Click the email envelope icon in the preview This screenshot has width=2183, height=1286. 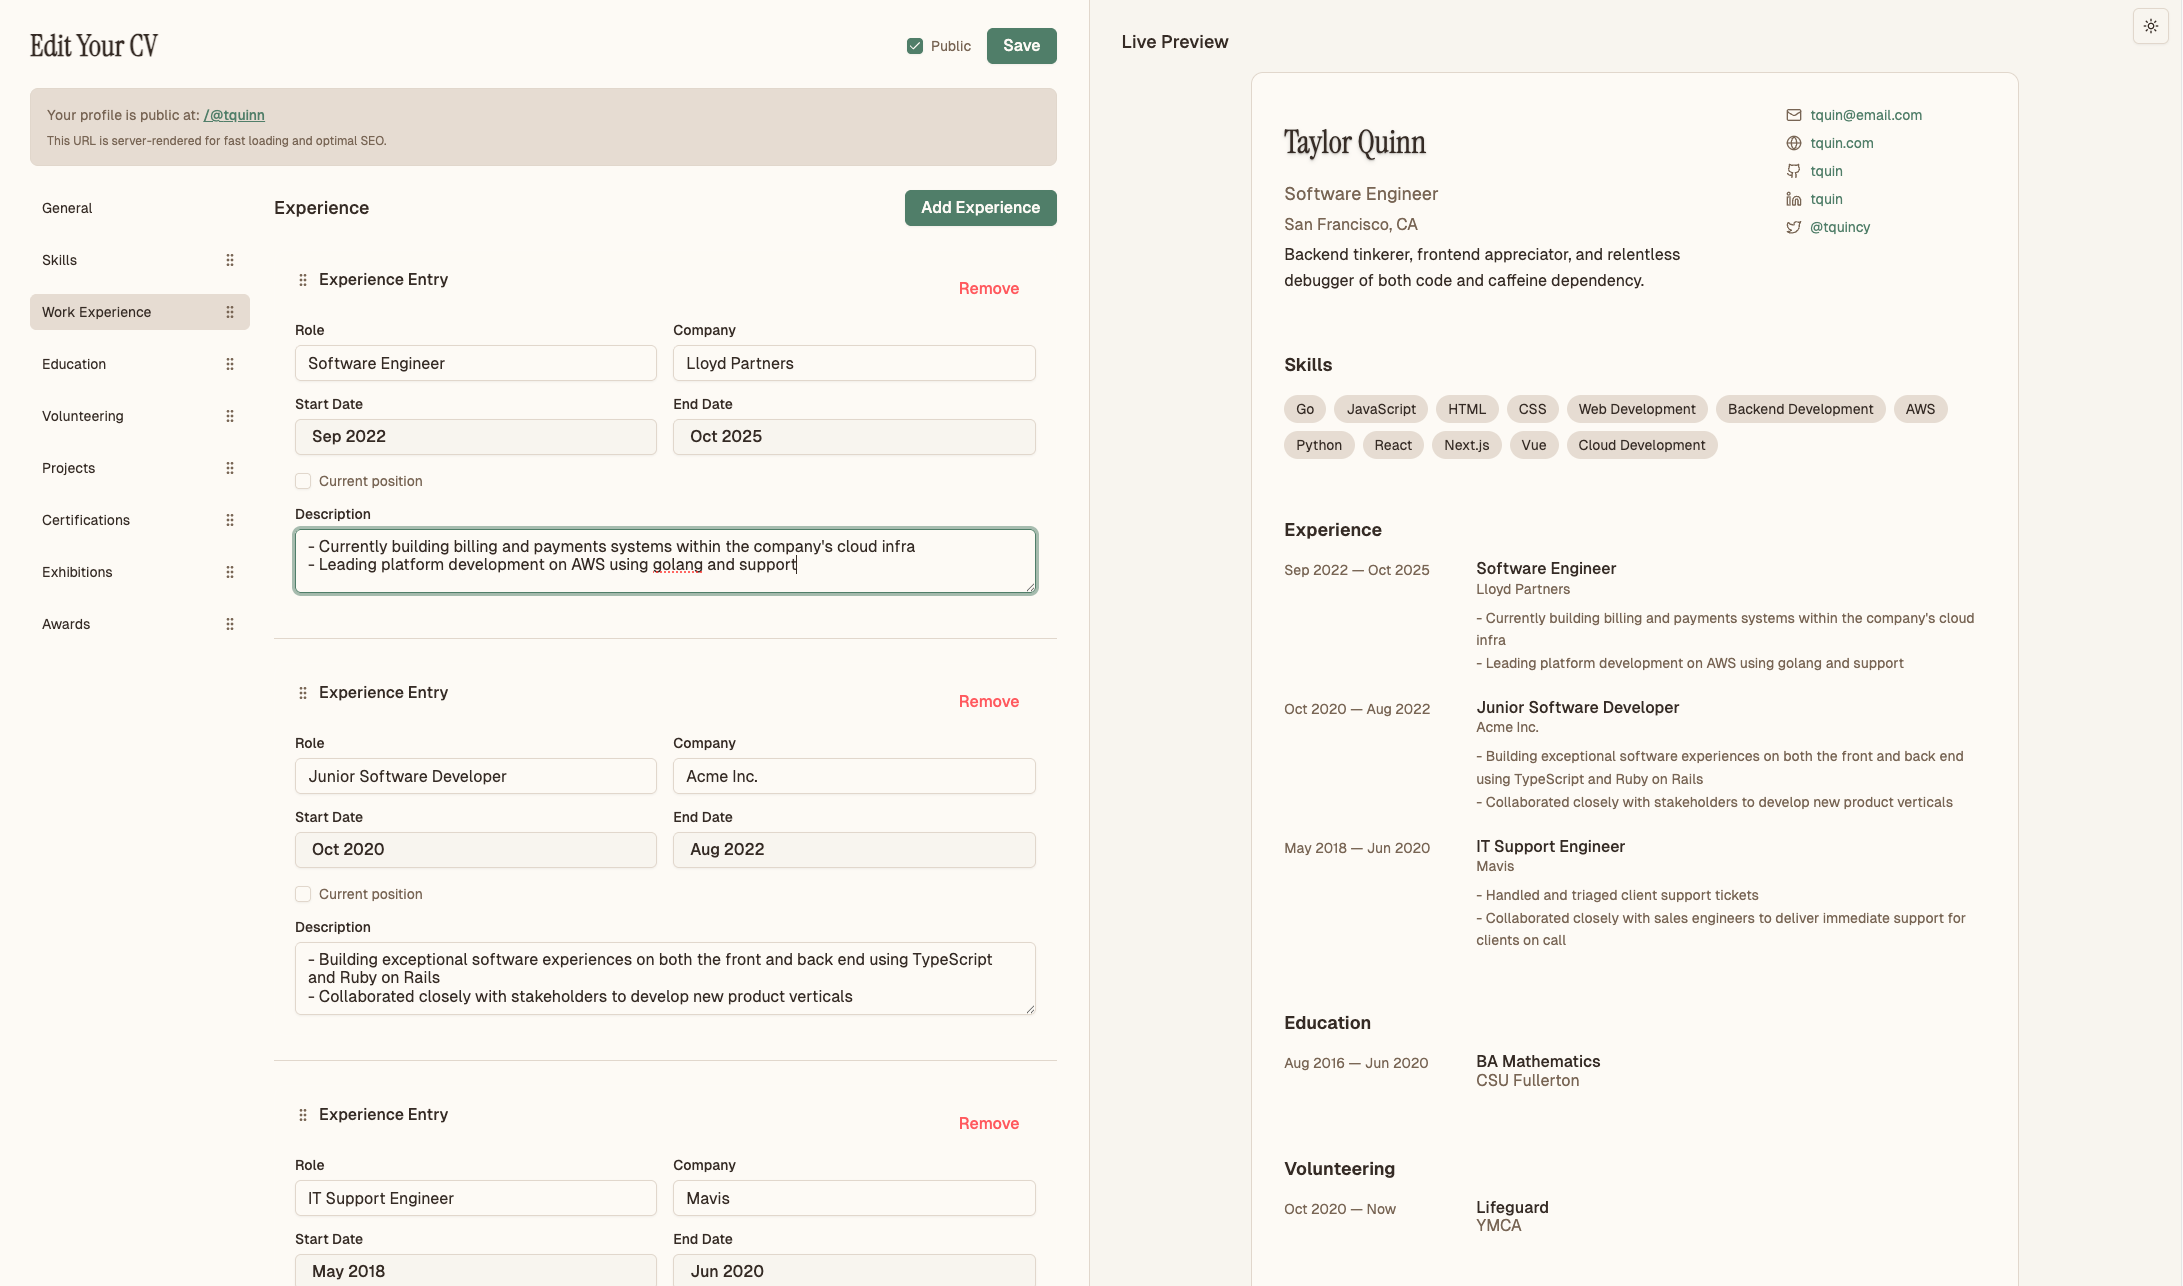pos(1793,115)
